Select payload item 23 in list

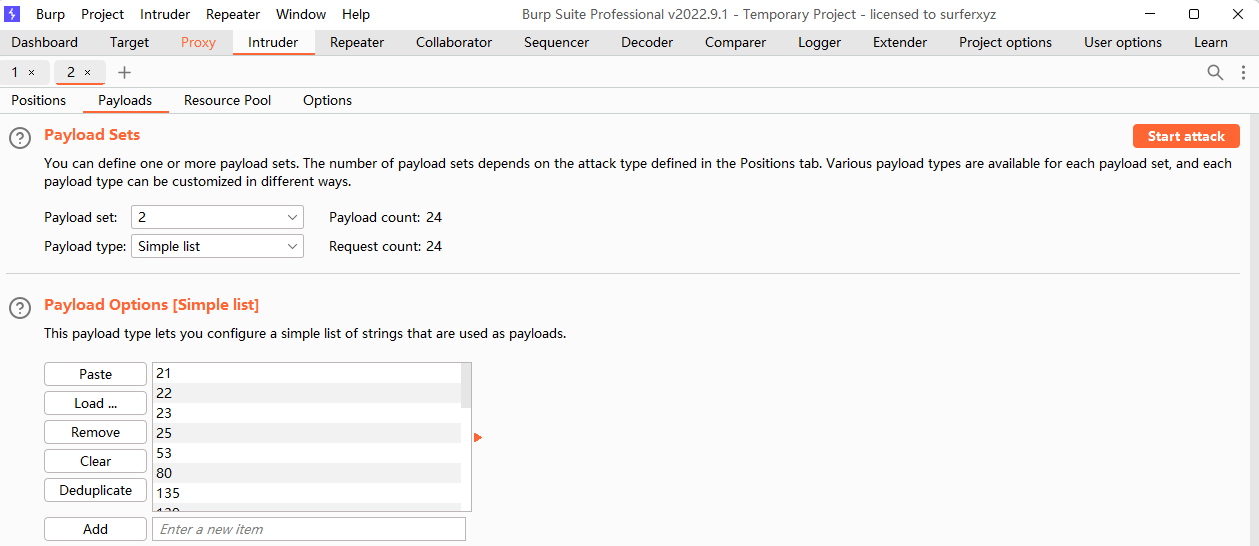click(306, 413)
